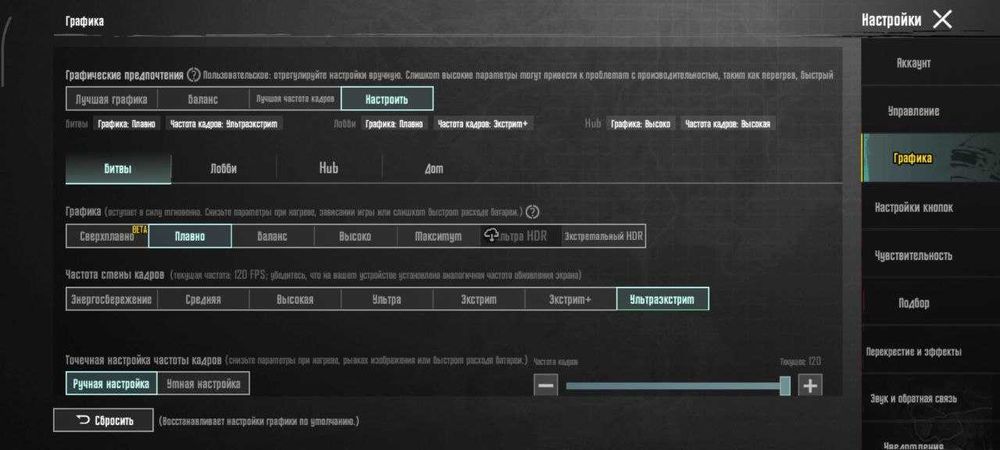Open help icon next to Графические предпочтения
1000x450 pixels.
tap(194, 75)
